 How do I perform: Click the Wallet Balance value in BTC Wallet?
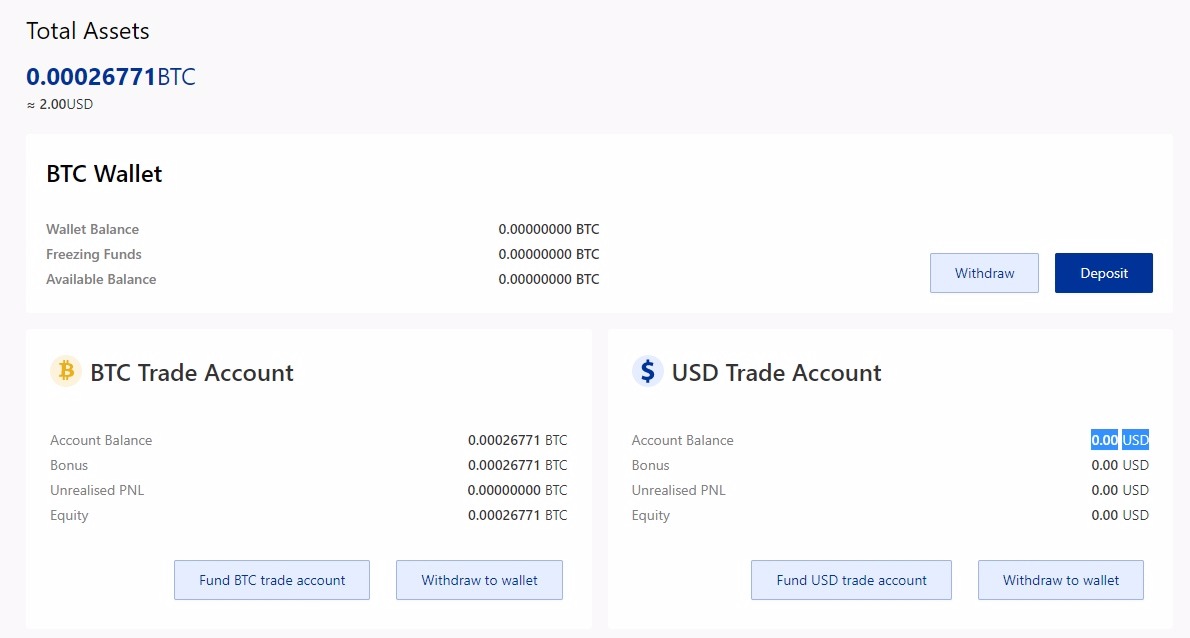(548, 230)
